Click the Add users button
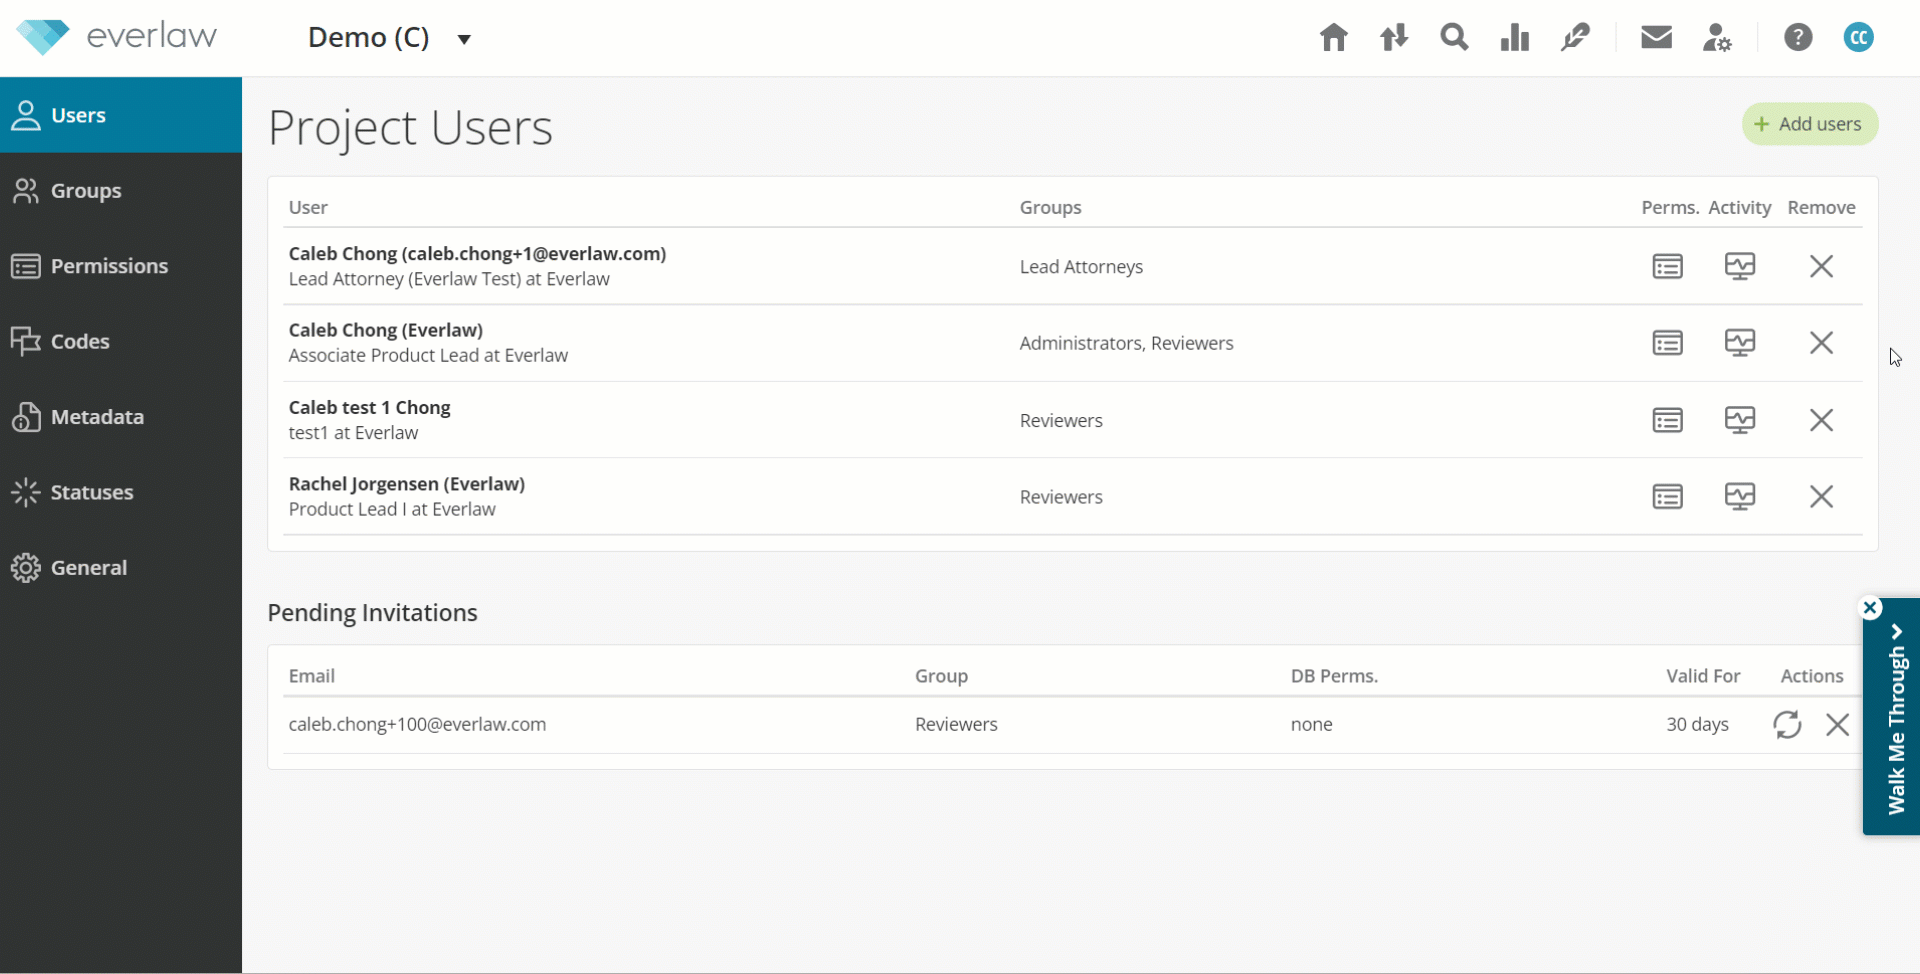Image resolution: width=1920 pixels, height=974 pixels. coord(1810,124)
